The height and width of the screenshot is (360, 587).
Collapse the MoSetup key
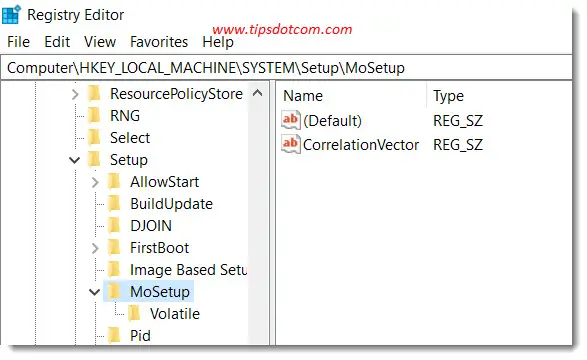click(x=95, y=292)
